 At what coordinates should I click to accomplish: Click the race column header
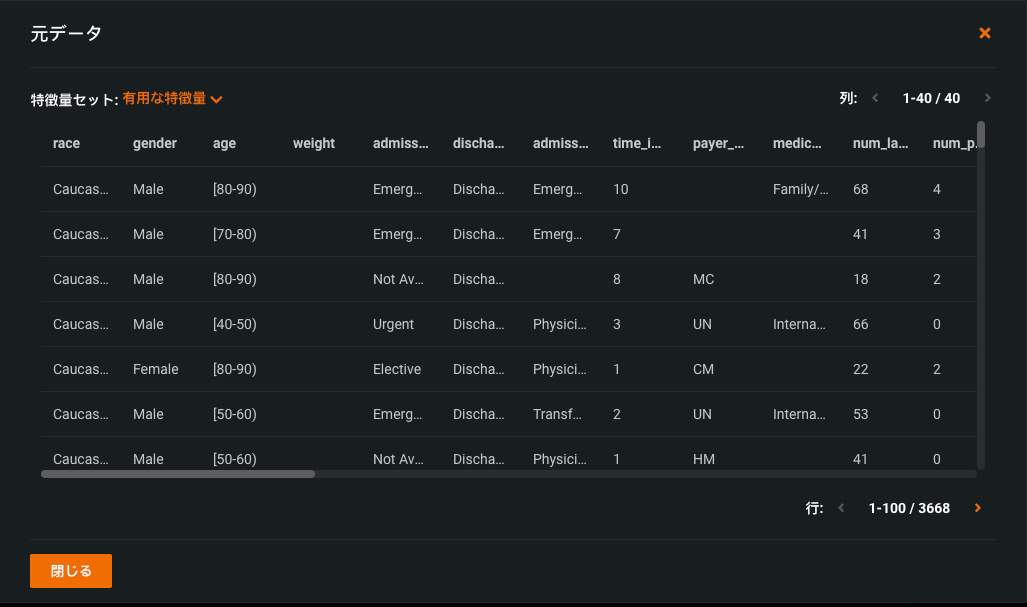[66, 144]
